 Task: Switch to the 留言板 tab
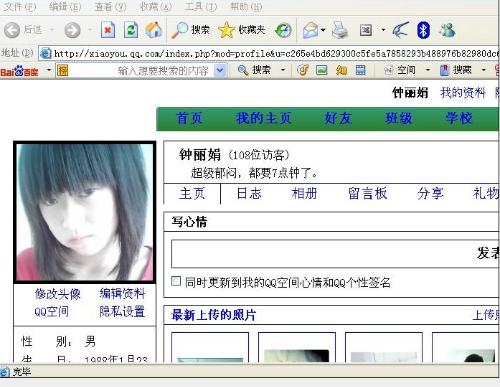(368, 193)
